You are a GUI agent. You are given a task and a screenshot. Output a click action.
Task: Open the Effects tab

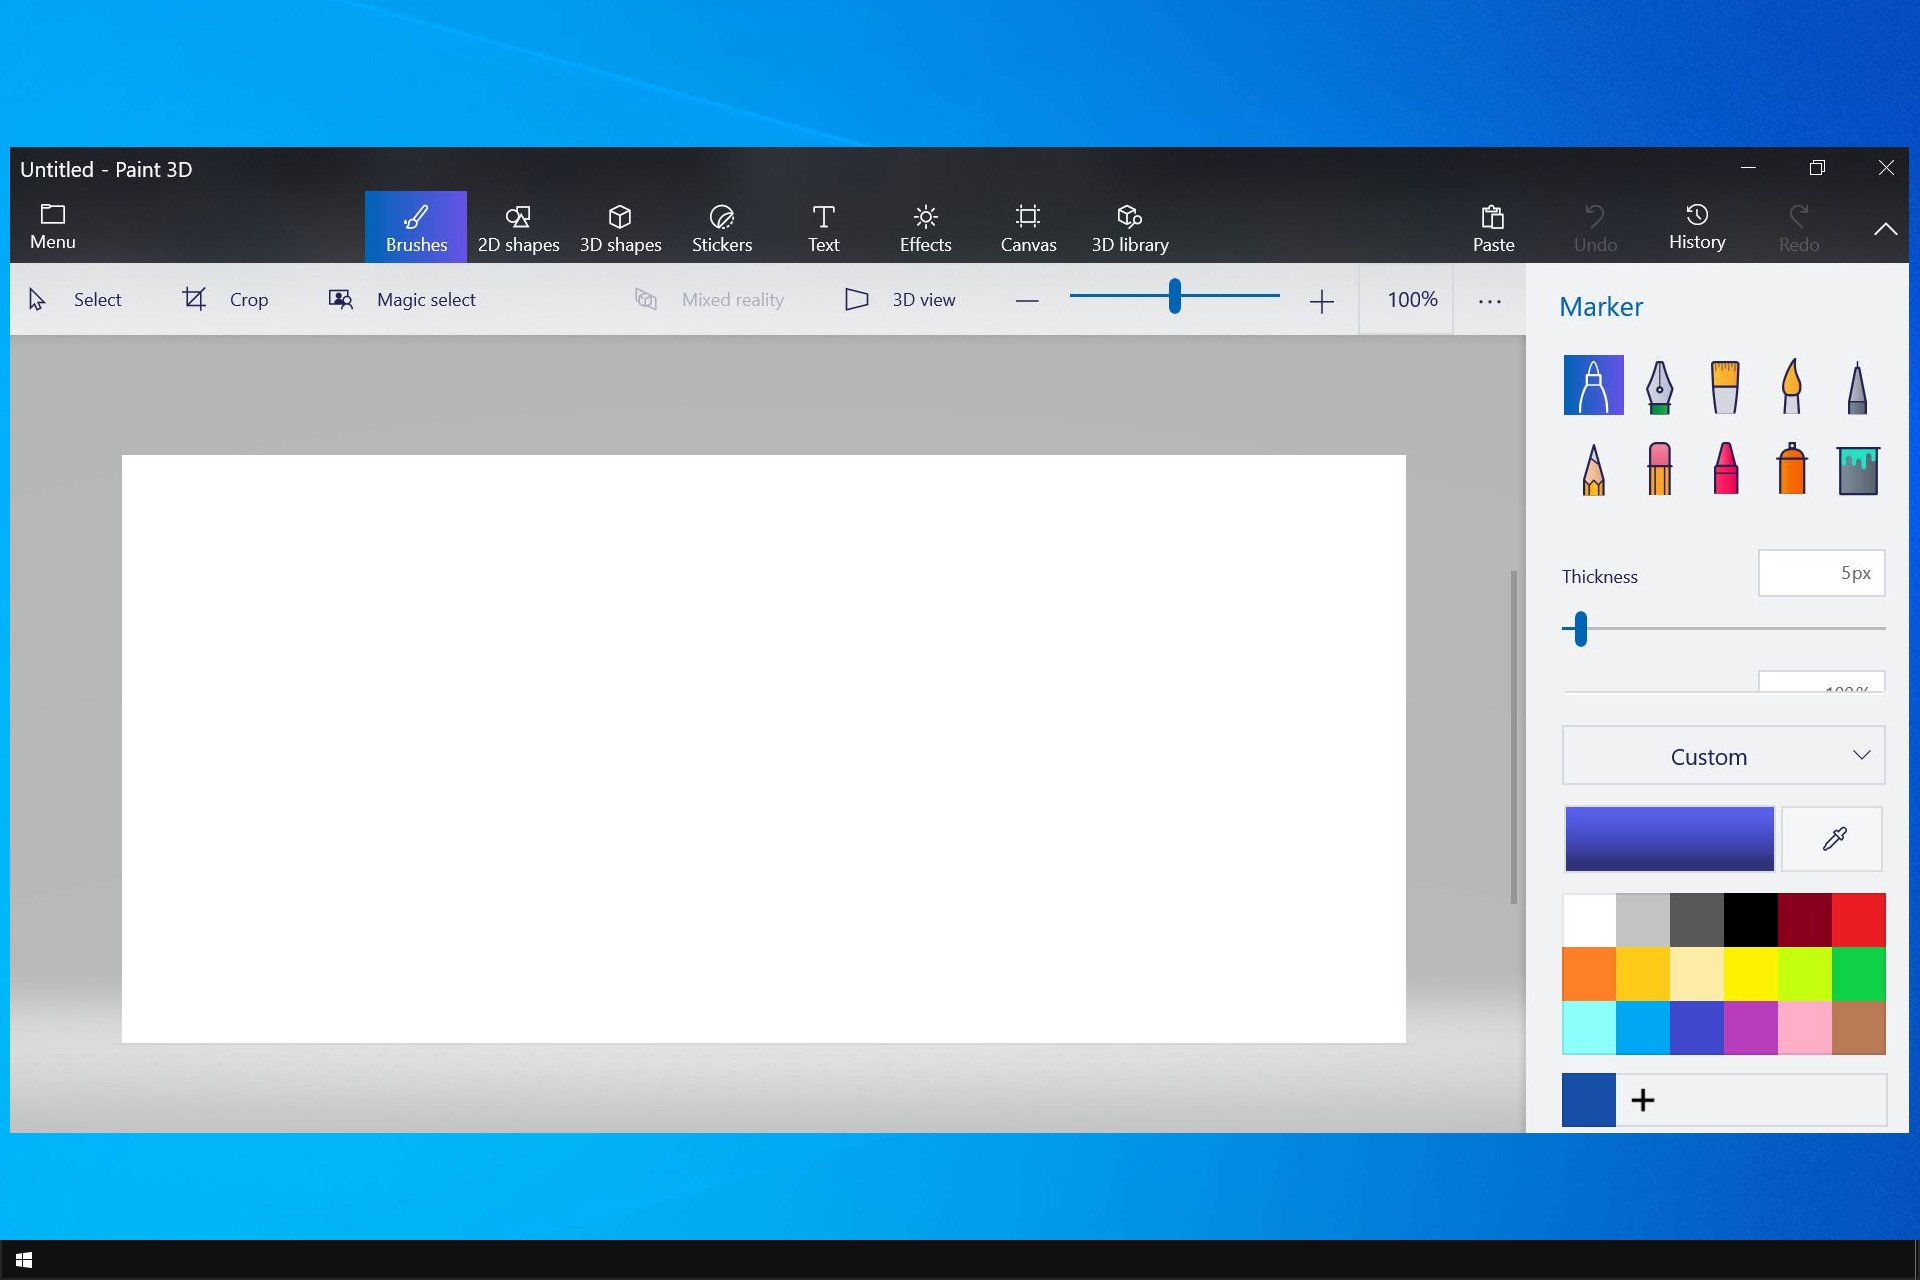pyautogui.click(x=925, y=228)
